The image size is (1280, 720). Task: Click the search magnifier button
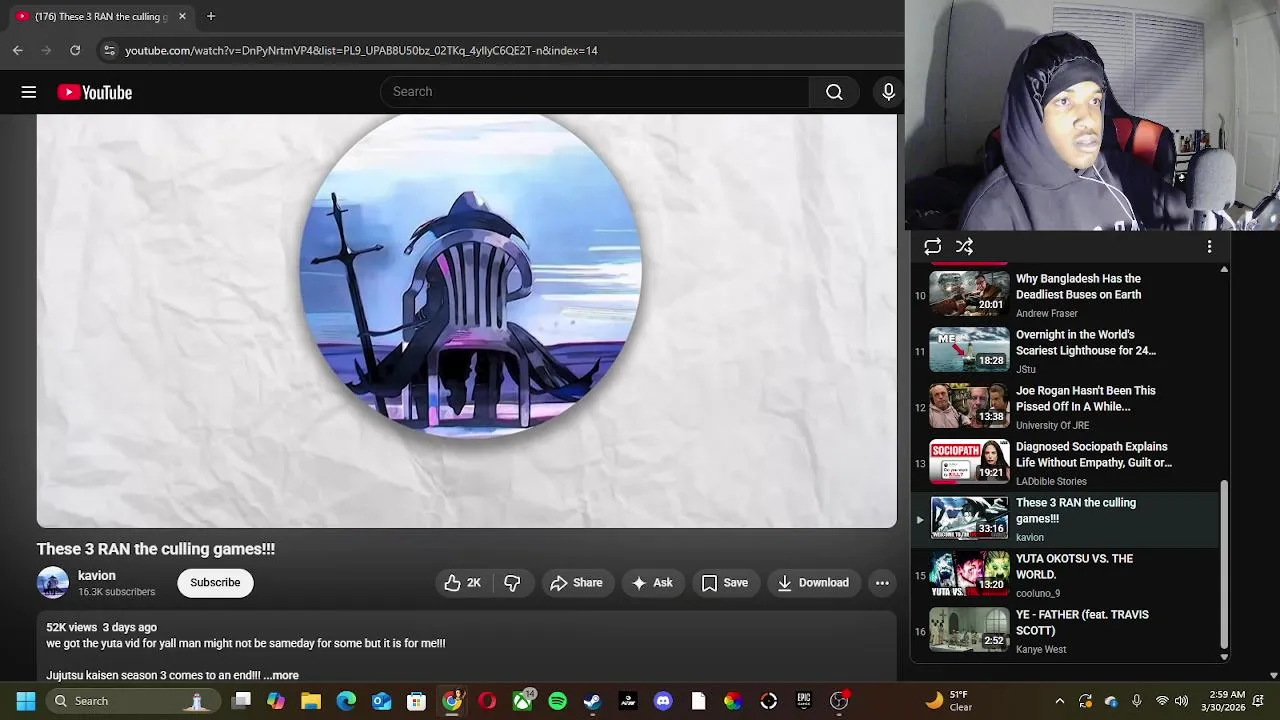click(834, 92)
